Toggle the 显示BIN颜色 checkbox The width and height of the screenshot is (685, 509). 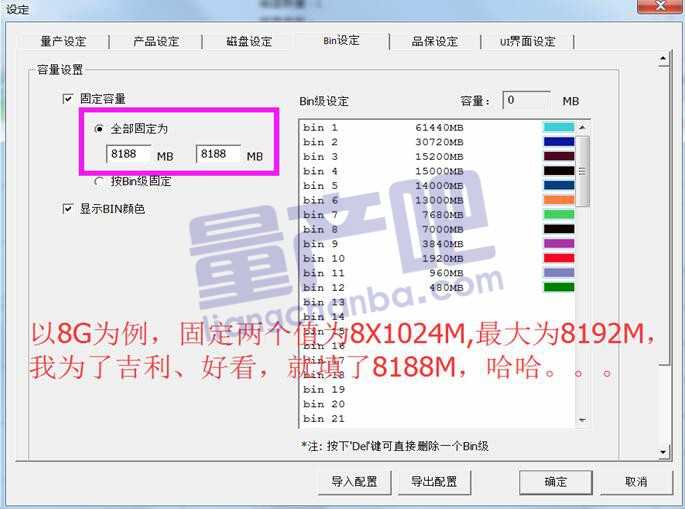pos(68,209)
